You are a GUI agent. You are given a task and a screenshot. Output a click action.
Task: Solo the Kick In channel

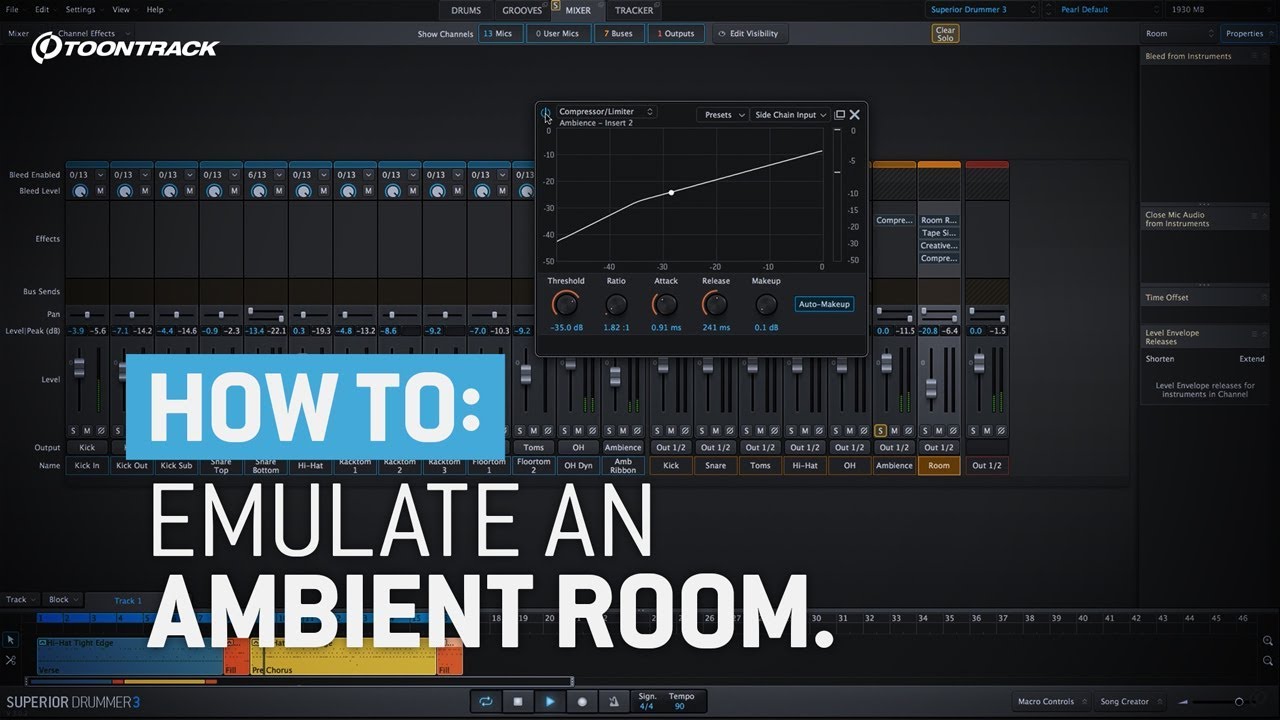click(x=74, y=431)
